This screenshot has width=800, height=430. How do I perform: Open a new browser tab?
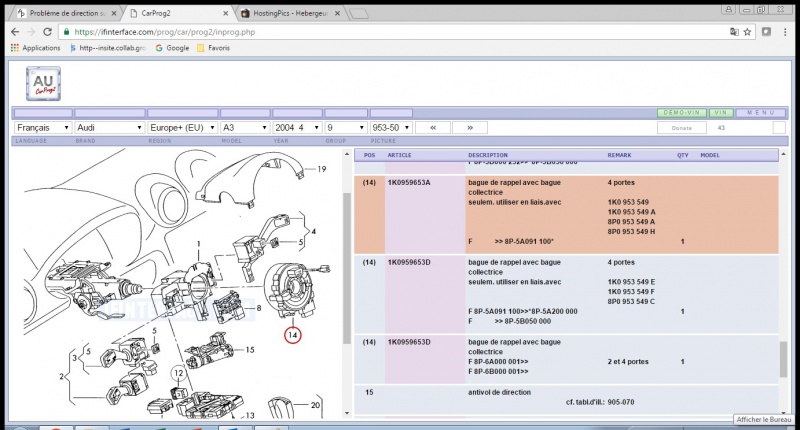359,14
